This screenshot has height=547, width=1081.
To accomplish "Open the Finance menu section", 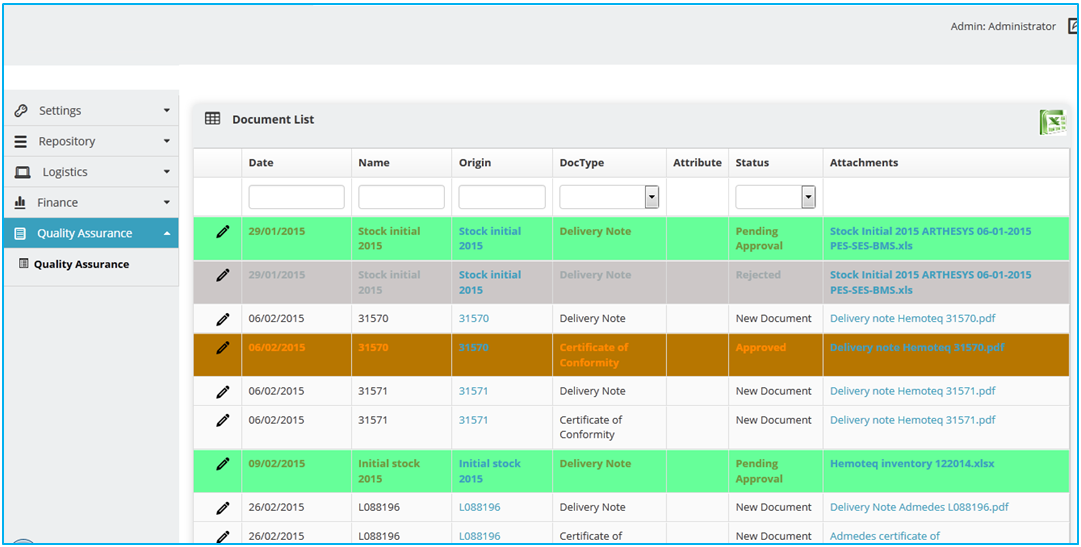I will point(90,203).
